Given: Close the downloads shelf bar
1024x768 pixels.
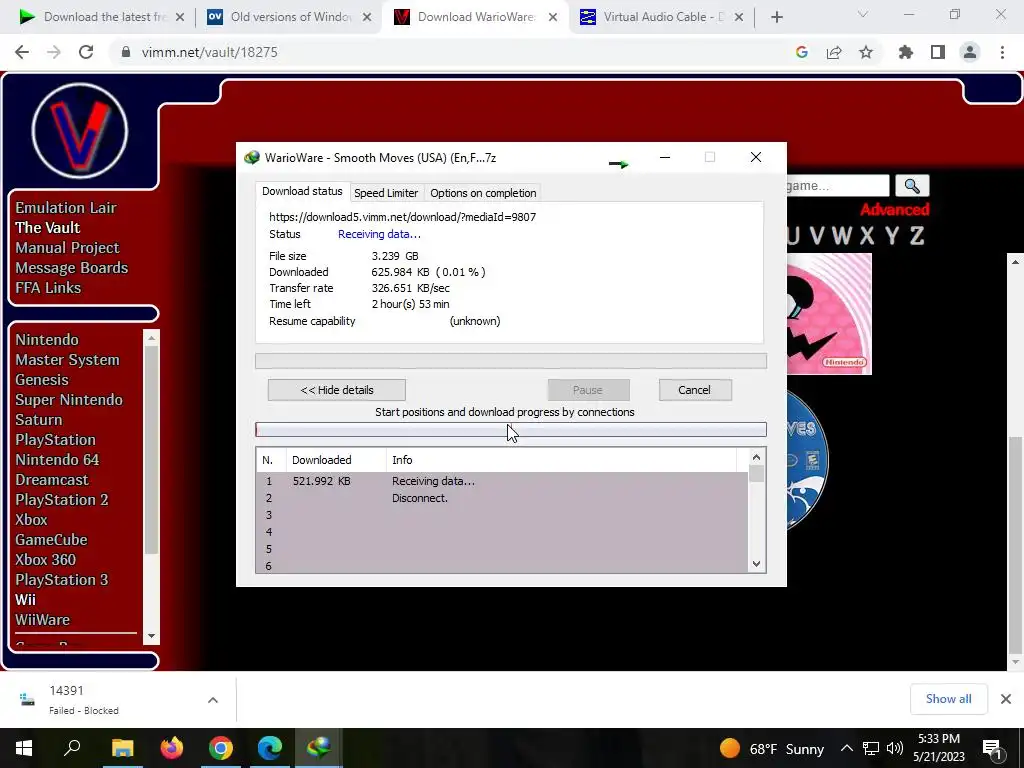Looking at the screenshot, I should coord(1006,699).
